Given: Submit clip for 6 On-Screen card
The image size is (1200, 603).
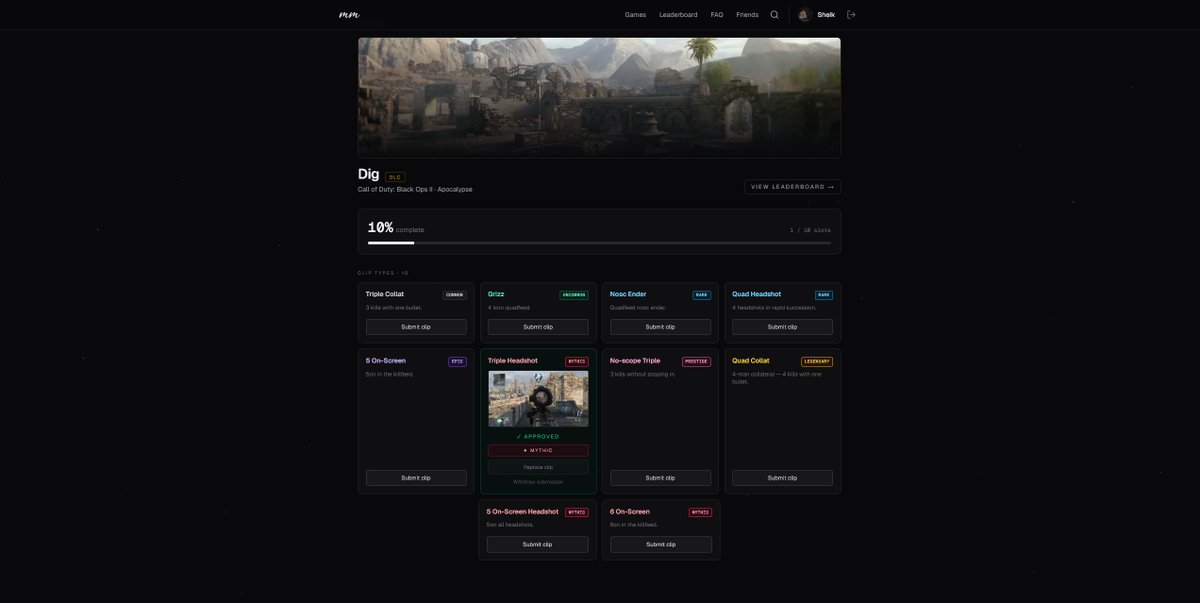Looking at the screenshot, I should click(x=661, y=545).
